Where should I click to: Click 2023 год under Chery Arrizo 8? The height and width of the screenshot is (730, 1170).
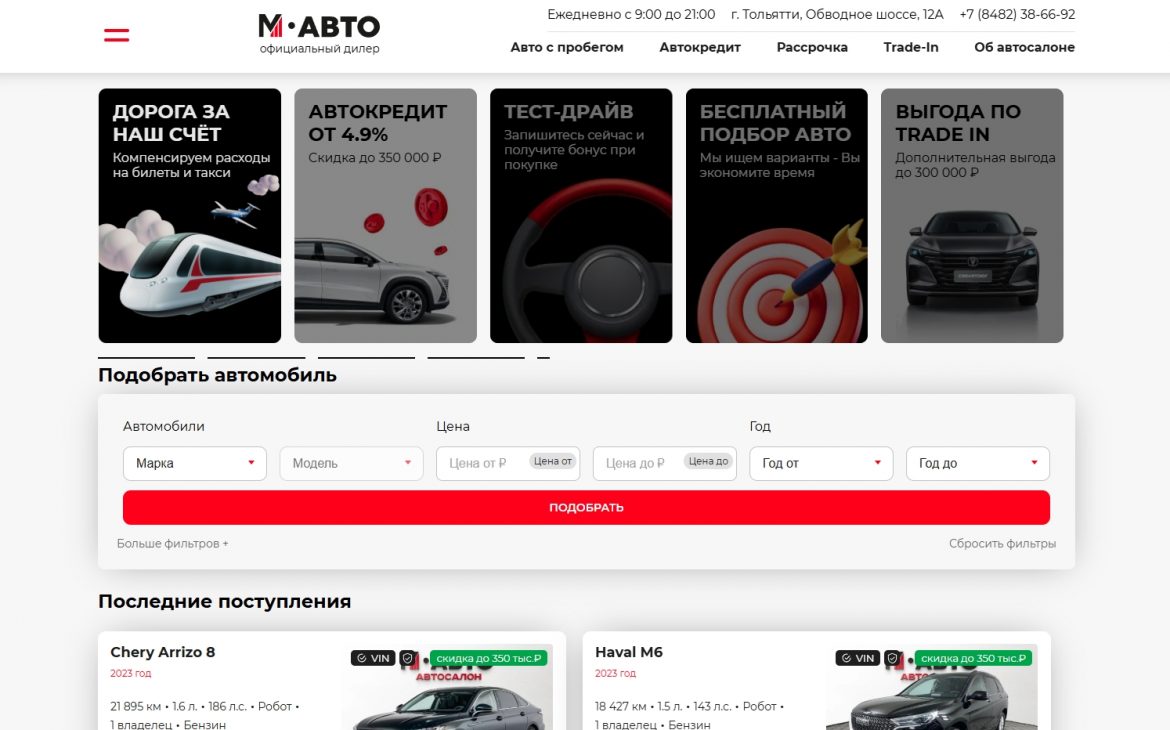131,673
